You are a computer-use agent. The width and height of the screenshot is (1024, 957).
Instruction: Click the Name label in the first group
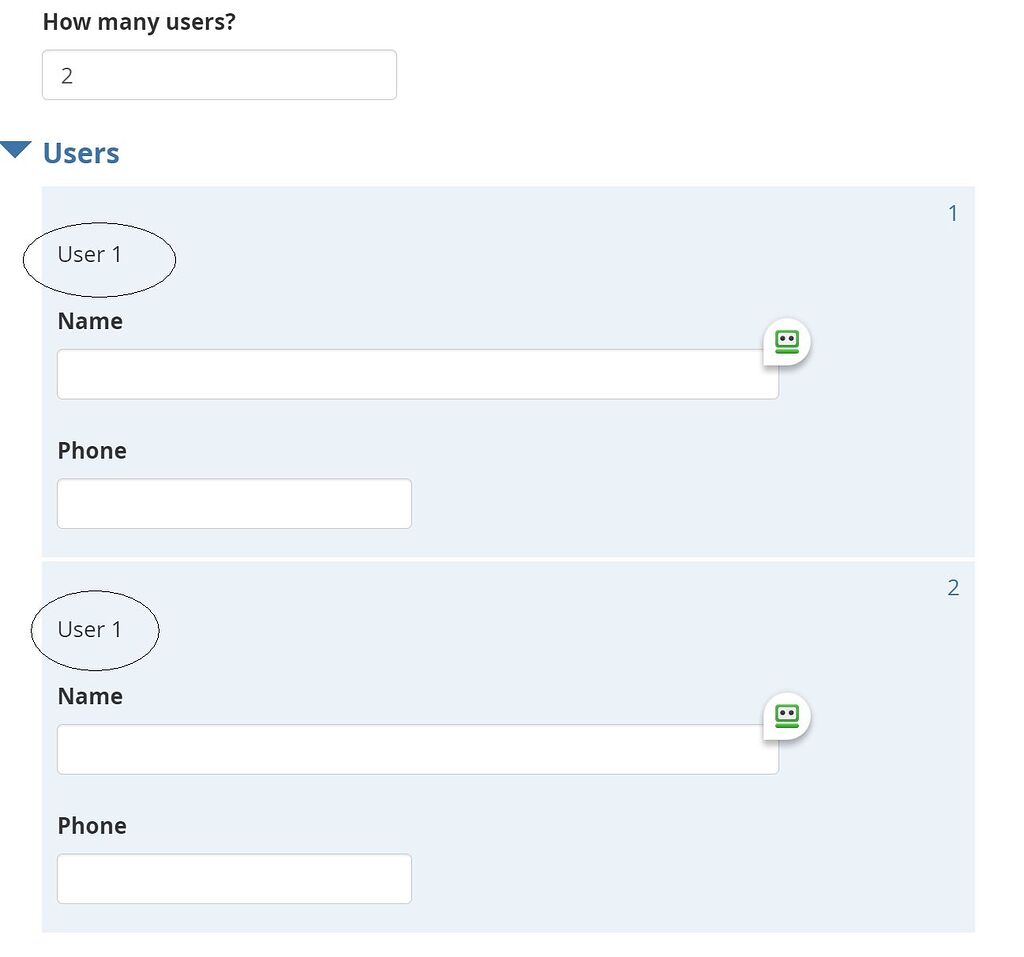[x=90, y=321]
